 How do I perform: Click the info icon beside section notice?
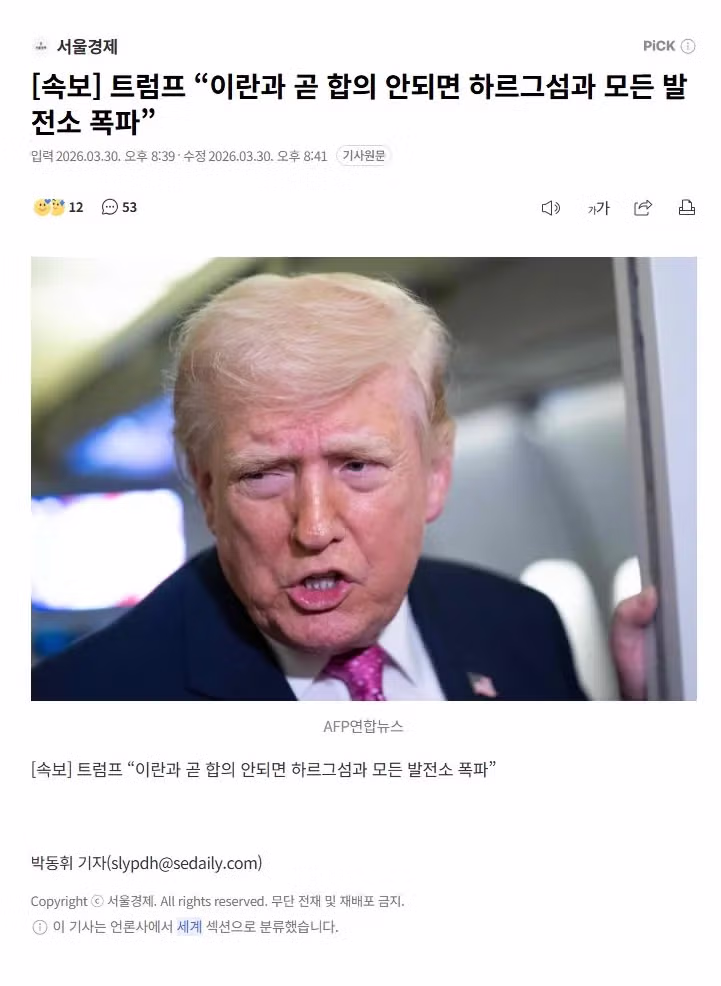tap(39, 927)
